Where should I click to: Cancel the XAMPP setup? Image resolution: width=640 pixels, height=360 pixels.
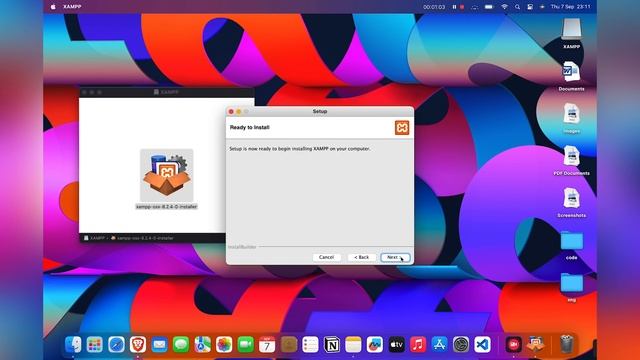tap(327, 257)
